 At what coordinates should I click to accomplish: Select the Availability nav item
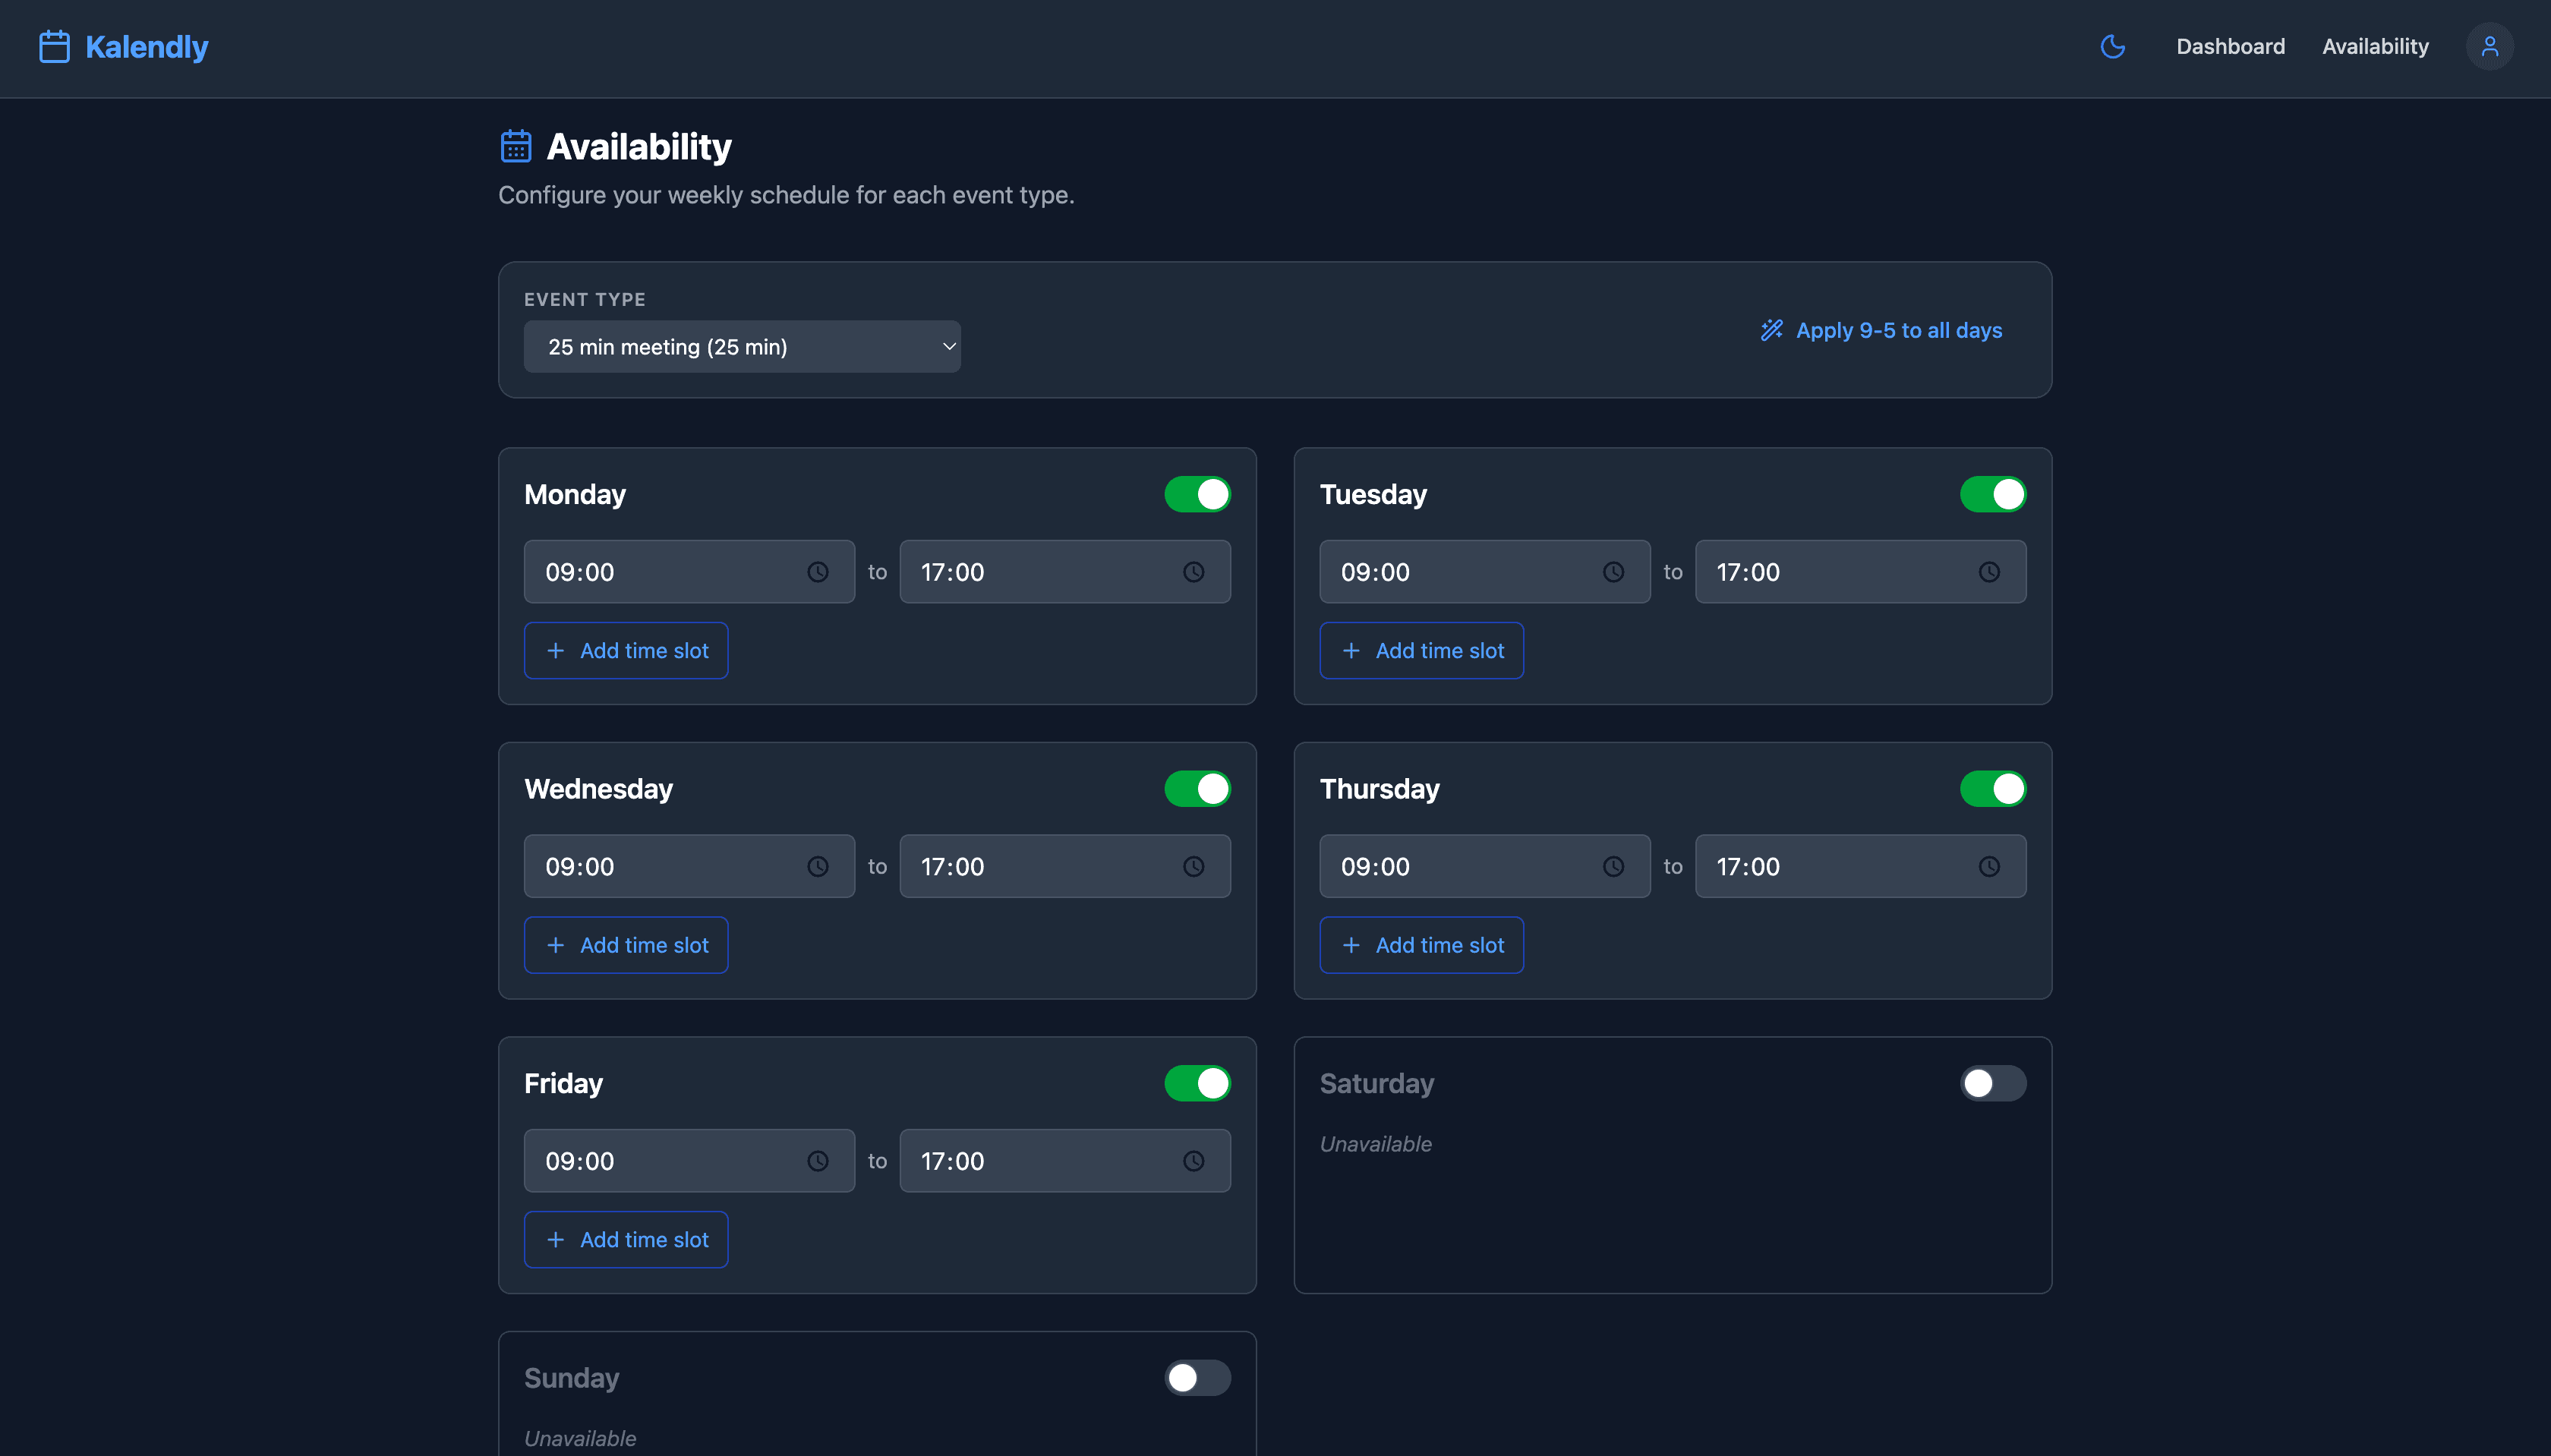[x=2375, y=46]
